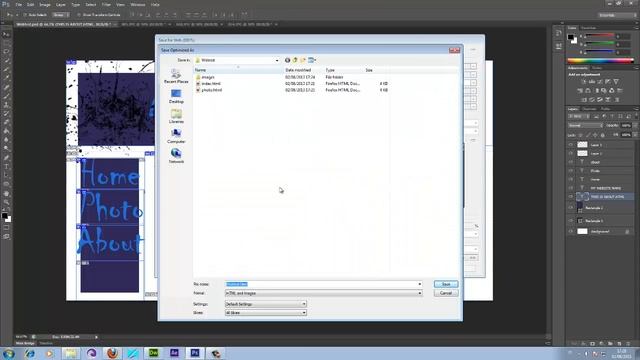640x360 pixels.
Task: Open the Slices dropdown (All Slices)
Action: tap(265, 313)
